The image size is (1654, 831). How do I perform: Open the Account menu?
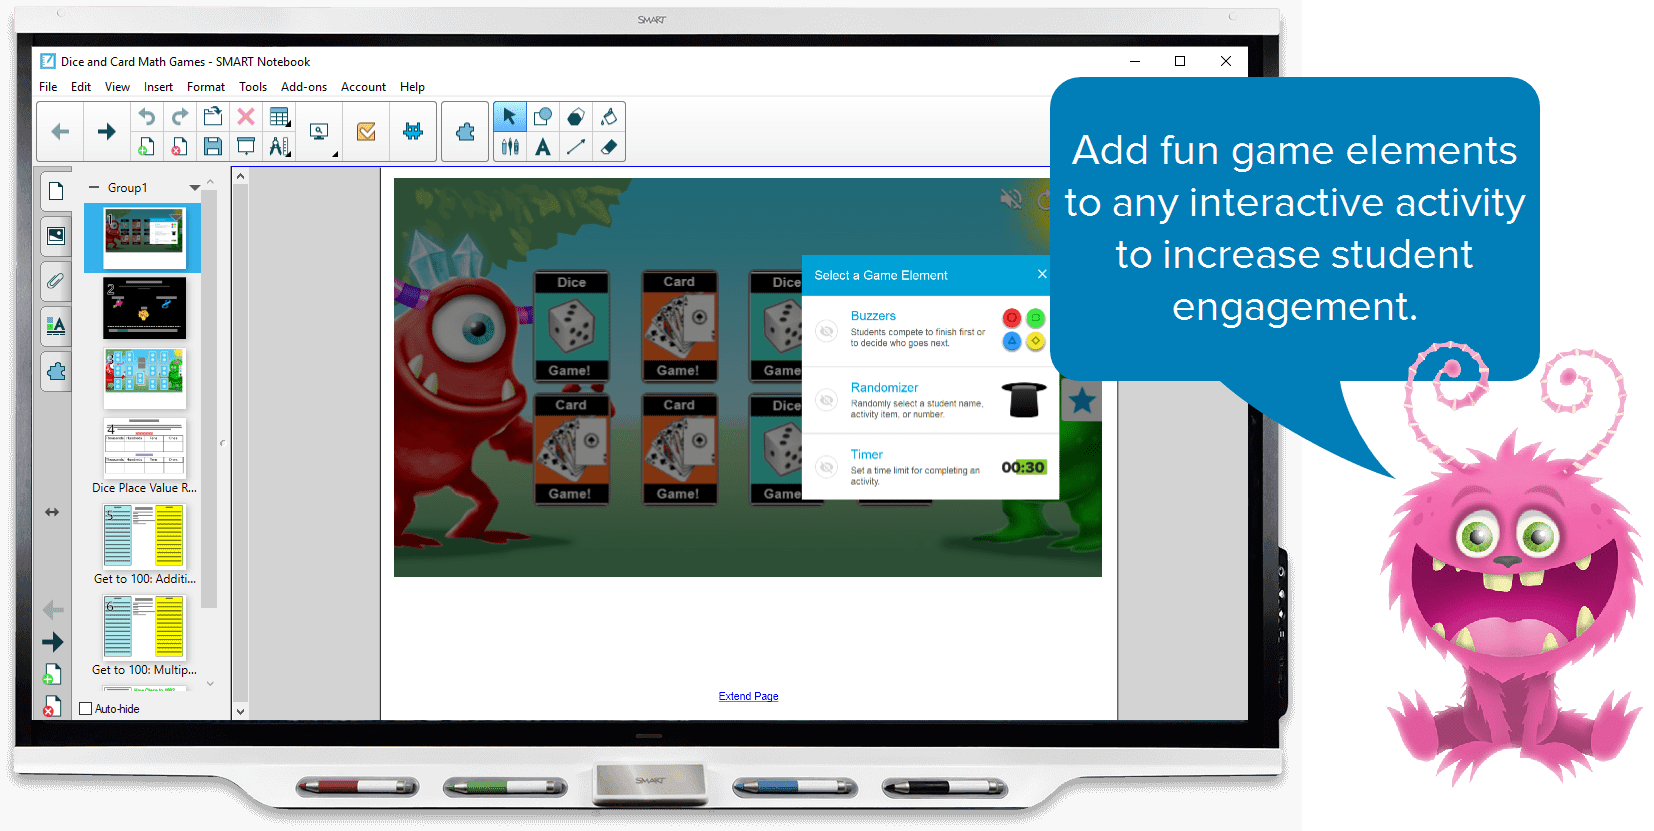point(363,87)
